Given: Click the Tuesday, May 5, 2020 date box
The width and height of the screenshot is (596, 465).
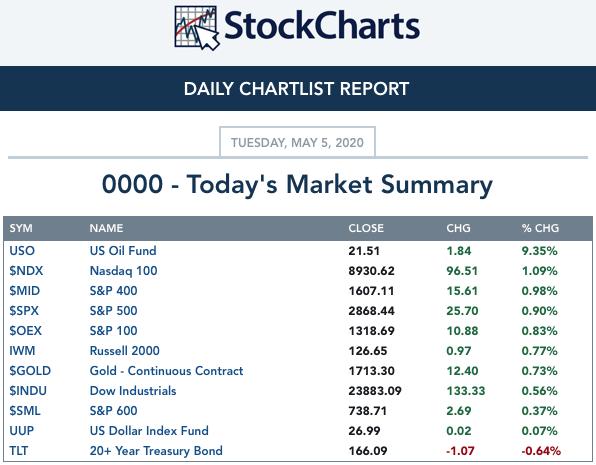Looking at the screenshot, I should coord(297,142).
